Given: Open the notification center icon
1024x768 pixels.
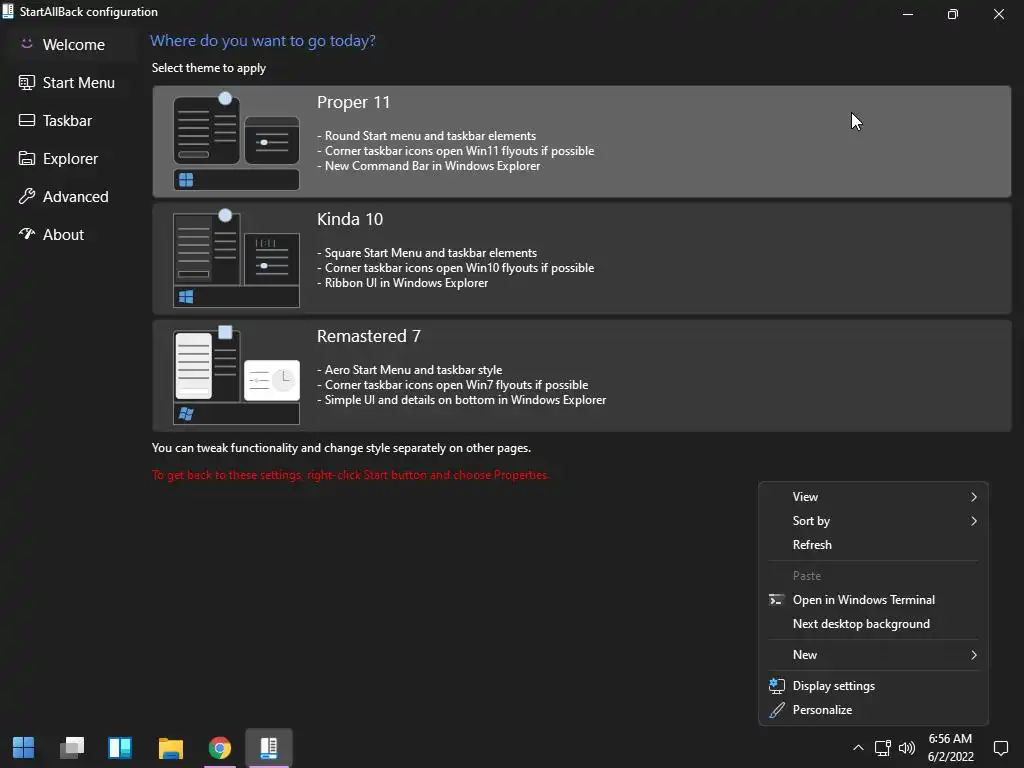Looking at the screenshot, I should 1000,748.
